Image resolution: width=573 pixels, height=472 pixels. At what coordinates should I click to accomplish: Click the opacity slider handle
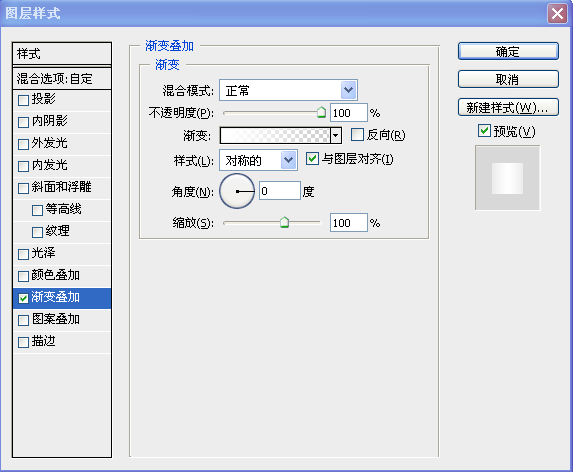click(x=321, y=112)
